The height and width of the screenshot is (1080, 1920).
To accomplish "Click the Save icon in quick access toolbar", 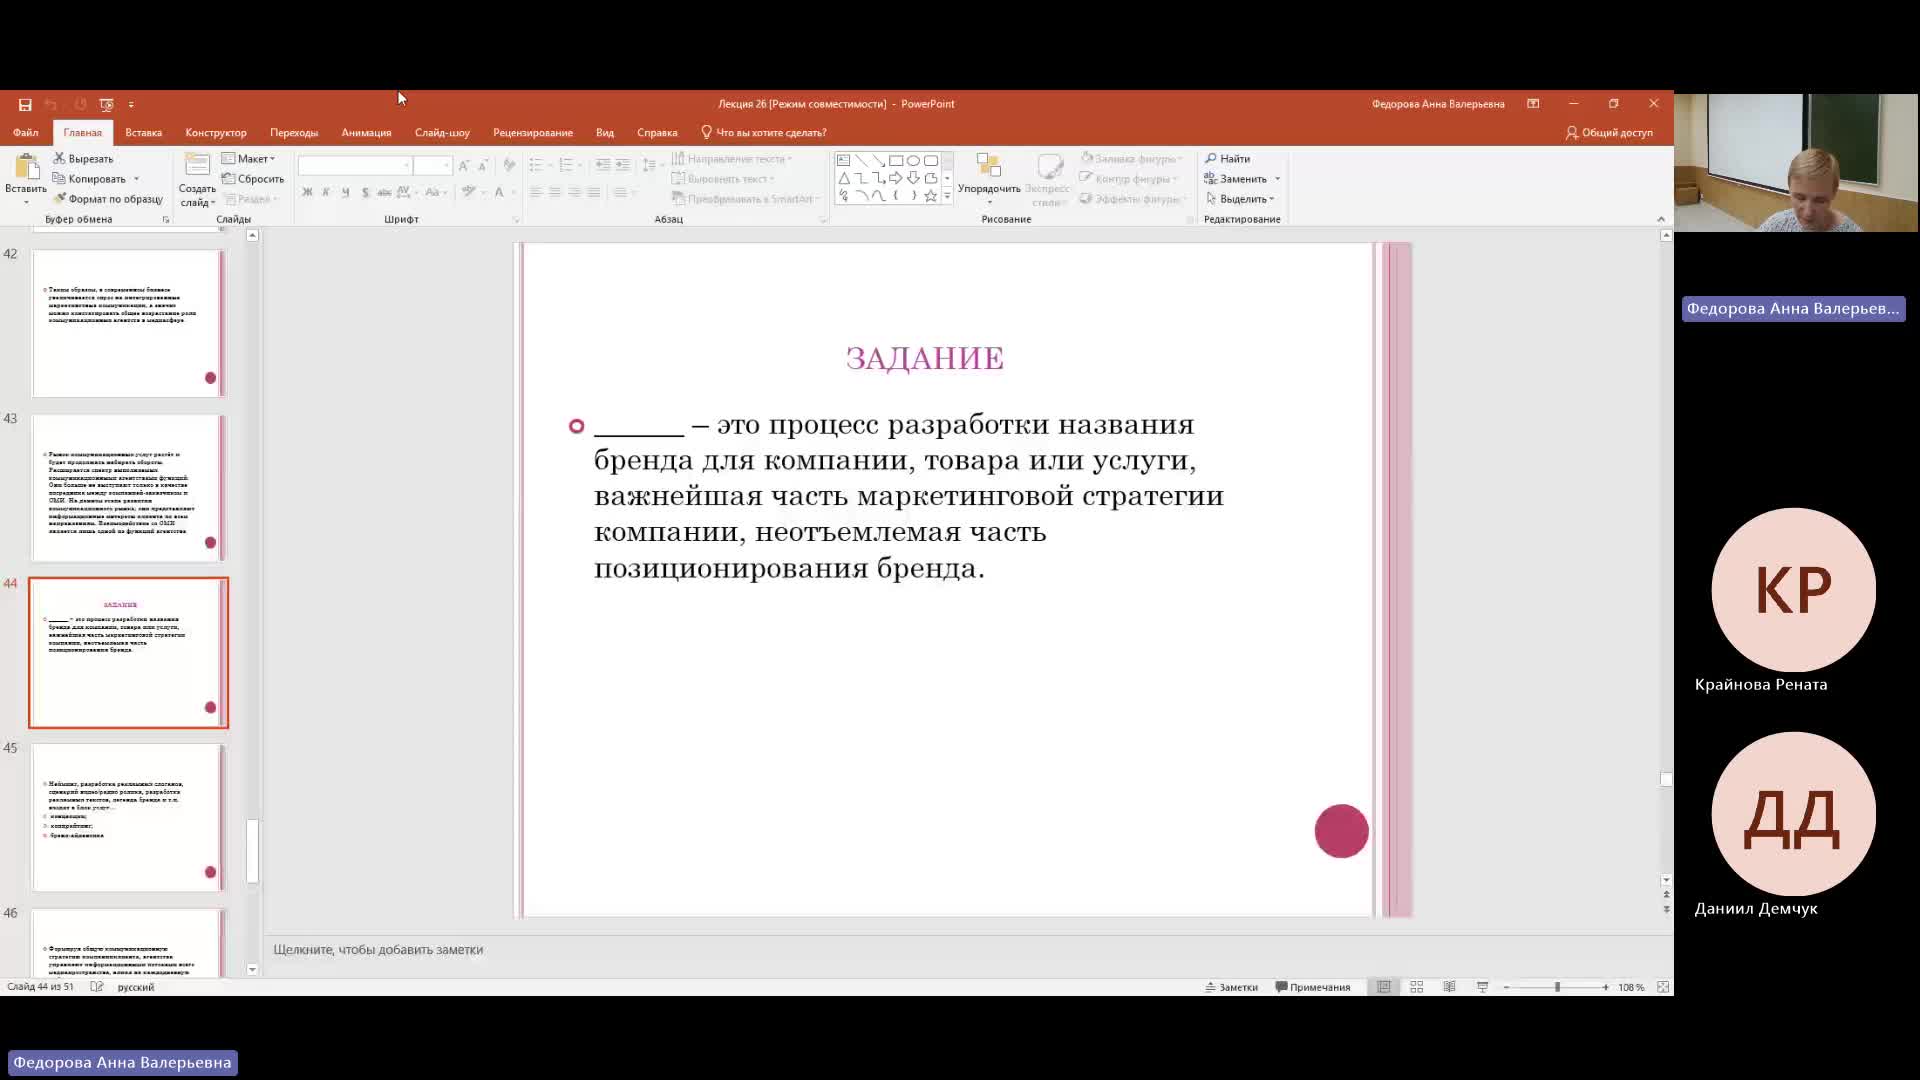I will point(25,104).
